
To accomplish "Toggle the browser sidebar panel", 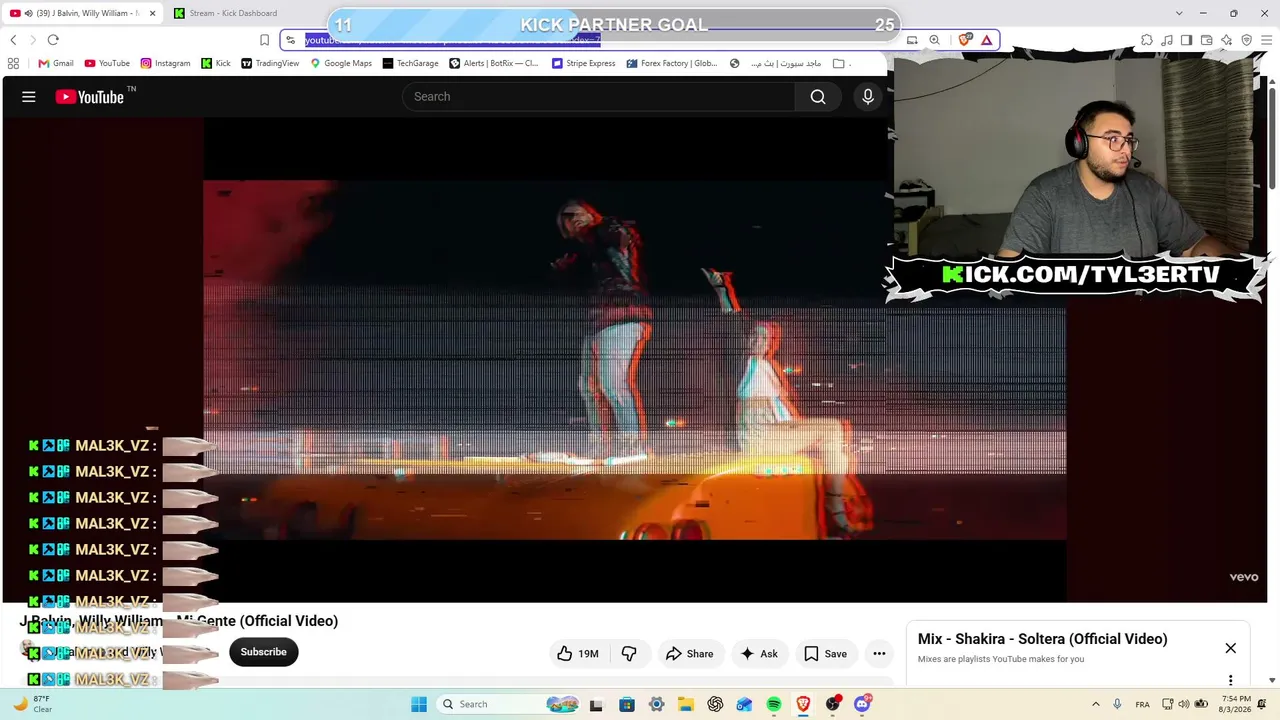I will tap(1187, 40).
